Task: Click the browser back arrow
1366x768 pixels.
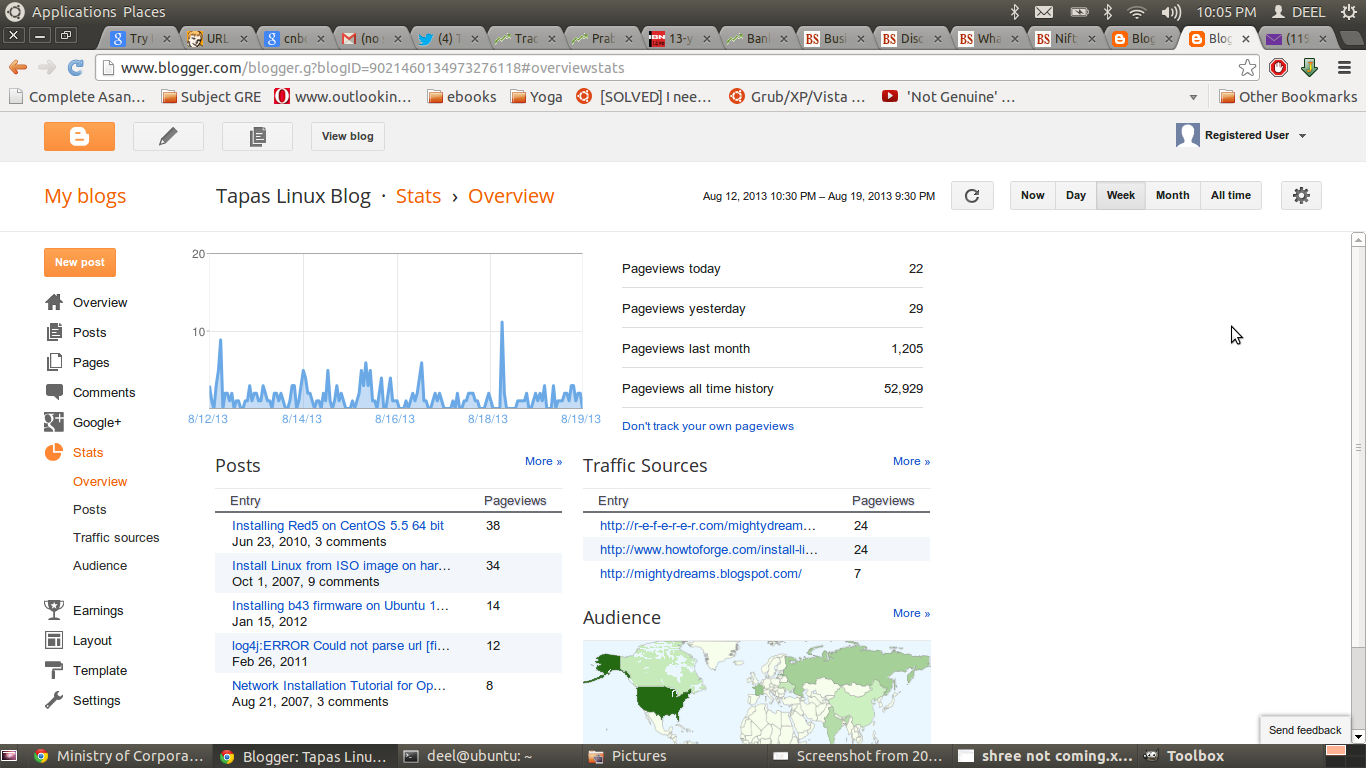Action: [17, 68]
